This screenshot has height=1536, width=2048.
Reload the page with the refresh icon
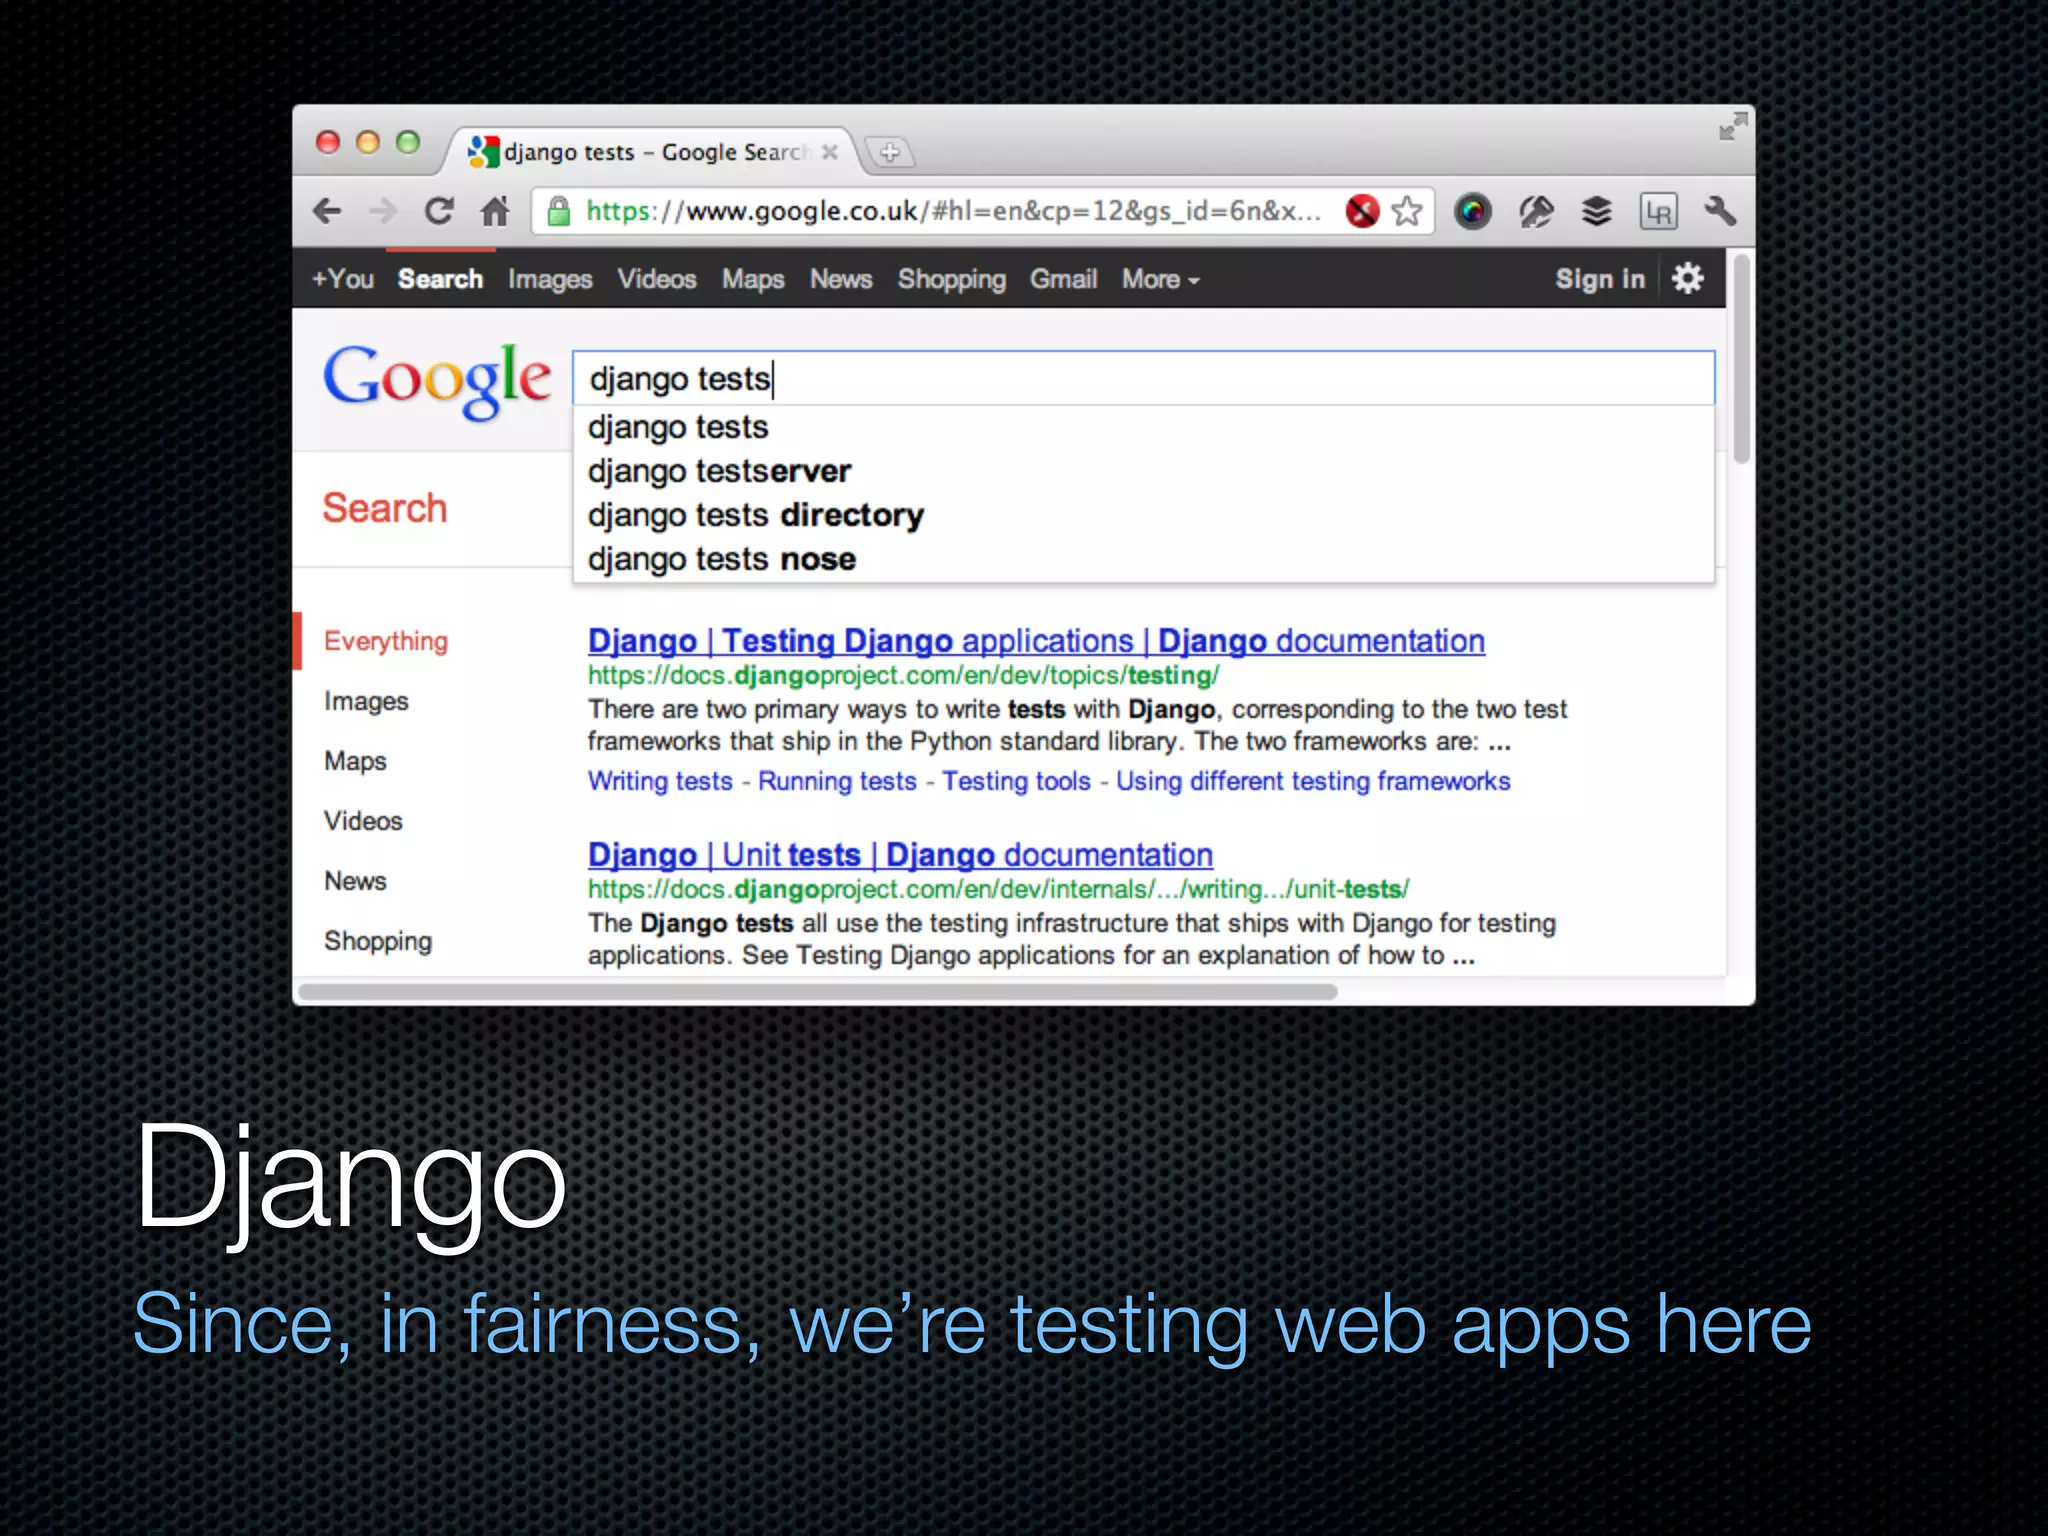coord(438,211)
